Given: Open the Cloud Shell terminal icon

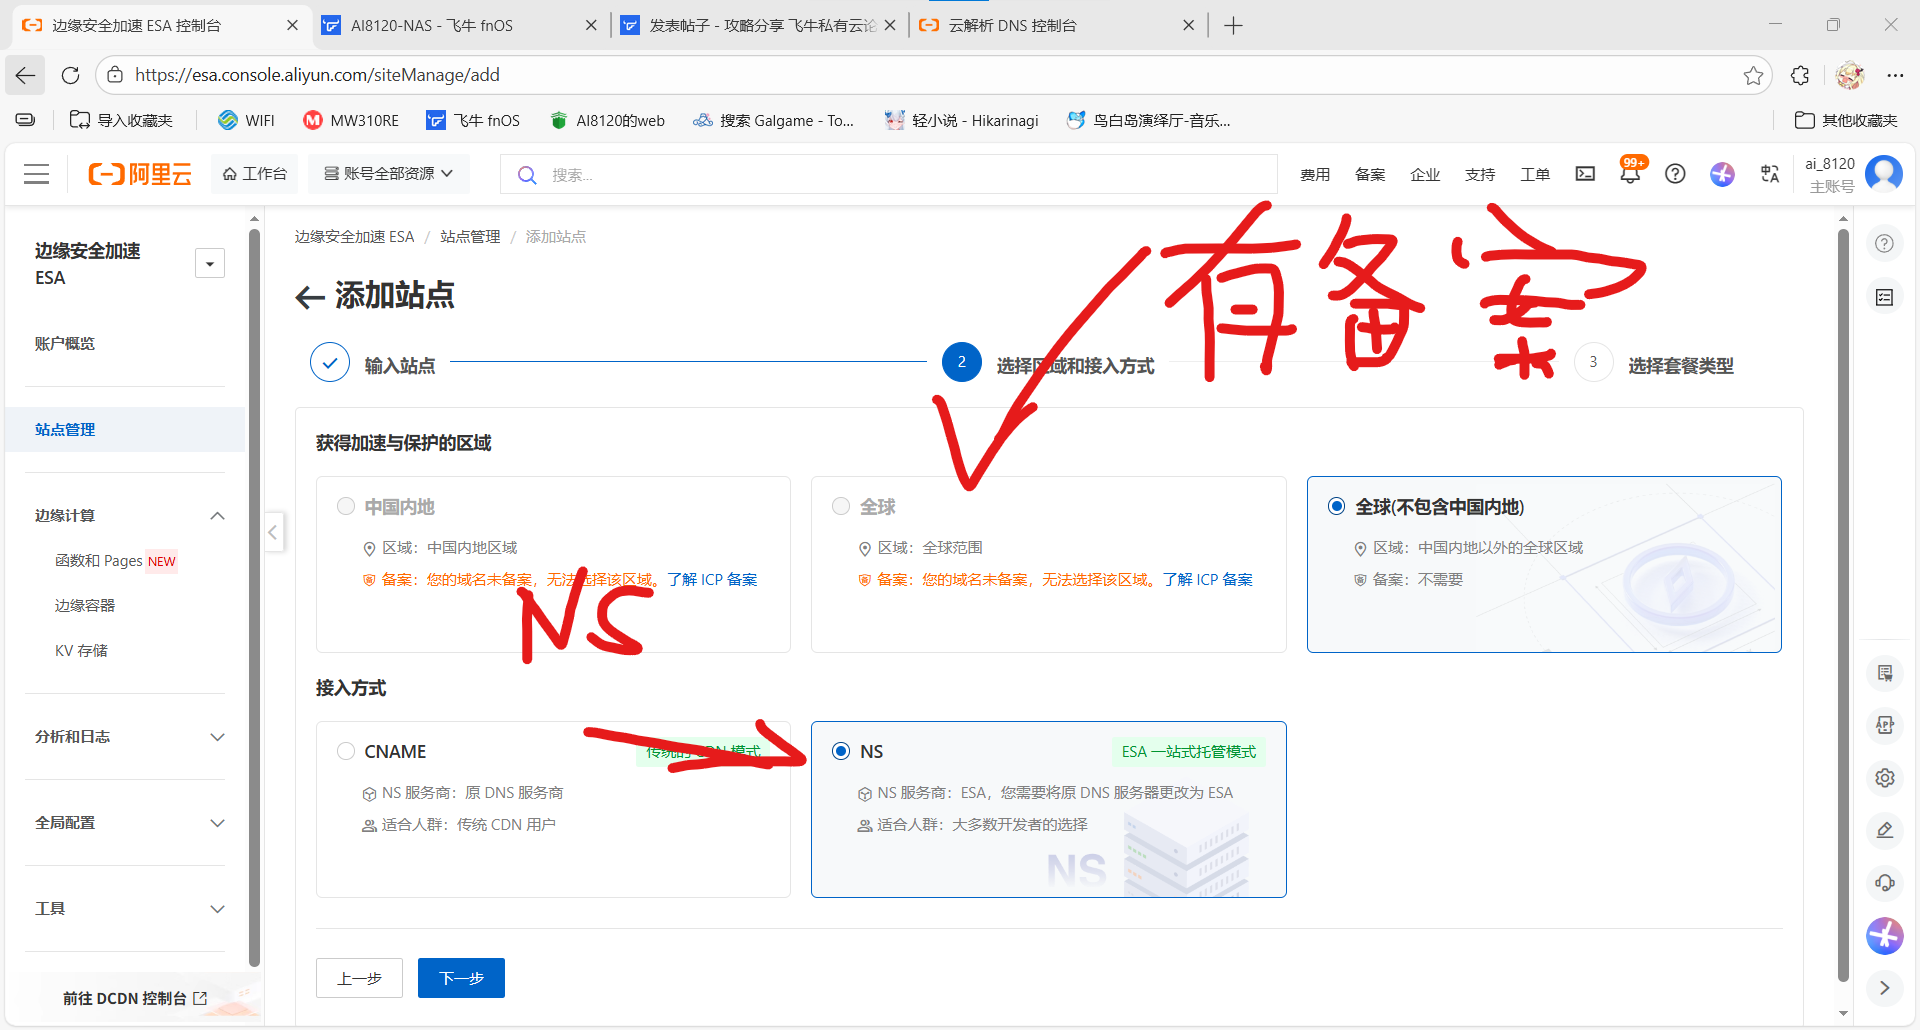Looking at the screenshot, I should [x=1585, y=174].
